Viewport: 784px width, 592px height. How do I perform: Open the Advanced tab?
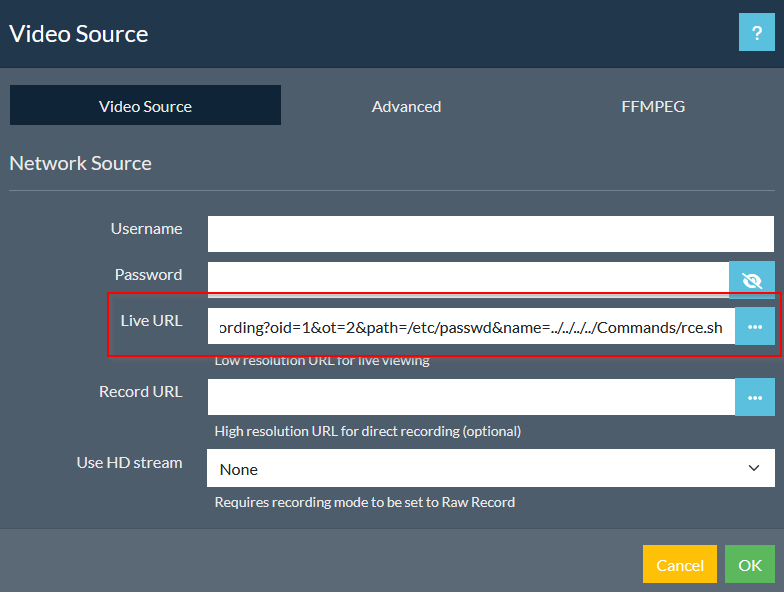[406, 106]
